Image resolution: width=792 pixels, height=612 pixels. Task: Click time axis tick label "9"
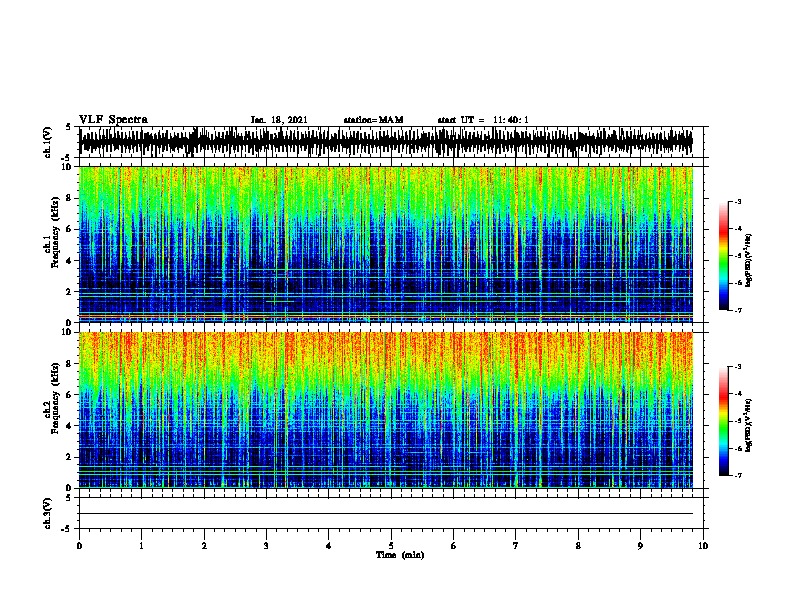640,546
